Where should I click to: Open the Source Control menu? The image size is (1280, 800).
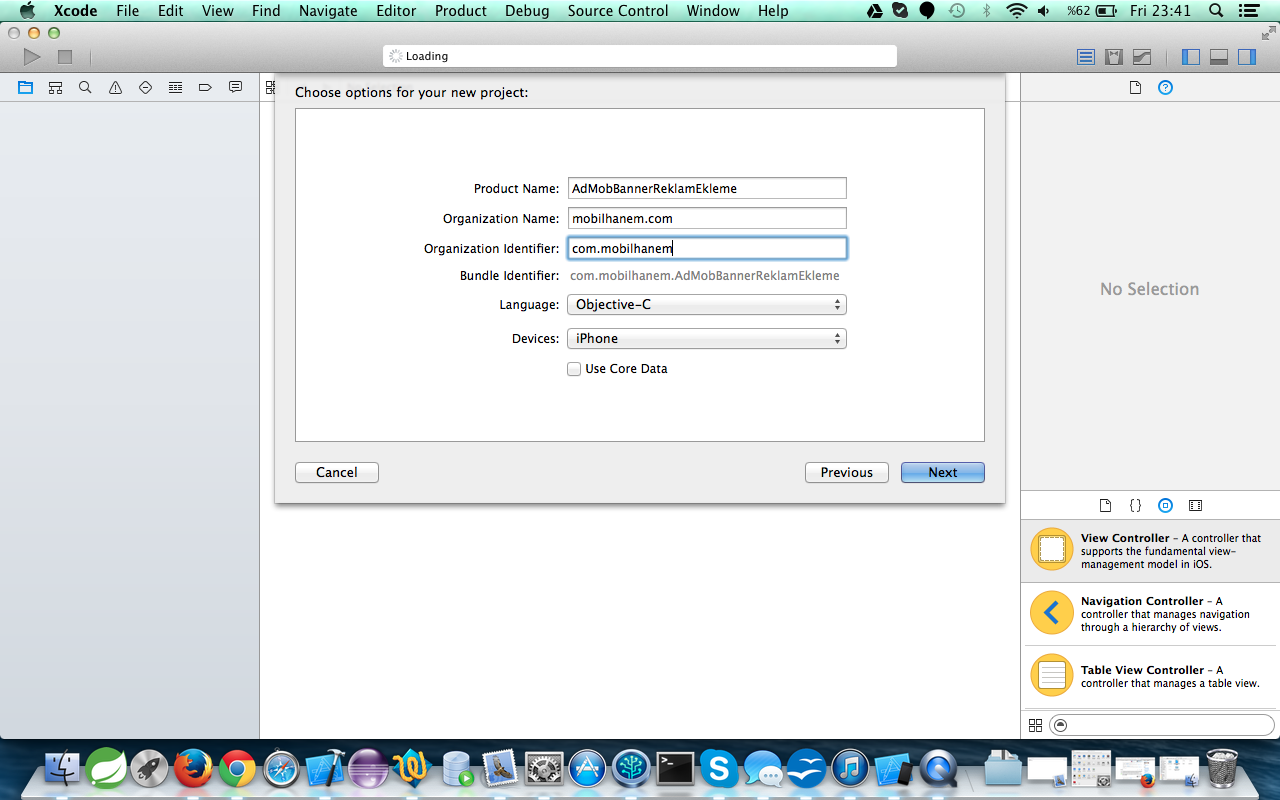click(x=618, y=11)
